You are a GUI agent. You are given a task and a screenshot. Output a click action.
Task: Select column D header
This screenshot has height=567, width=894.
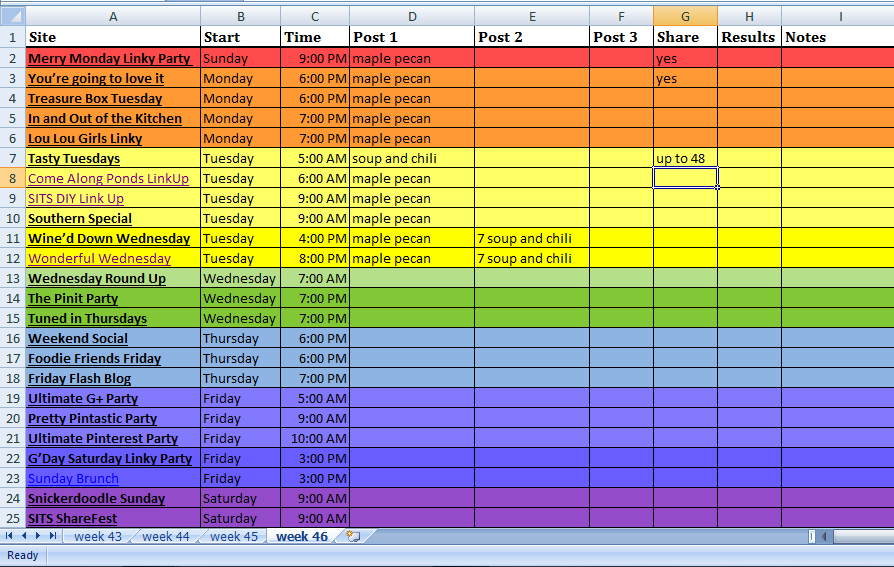412,17
